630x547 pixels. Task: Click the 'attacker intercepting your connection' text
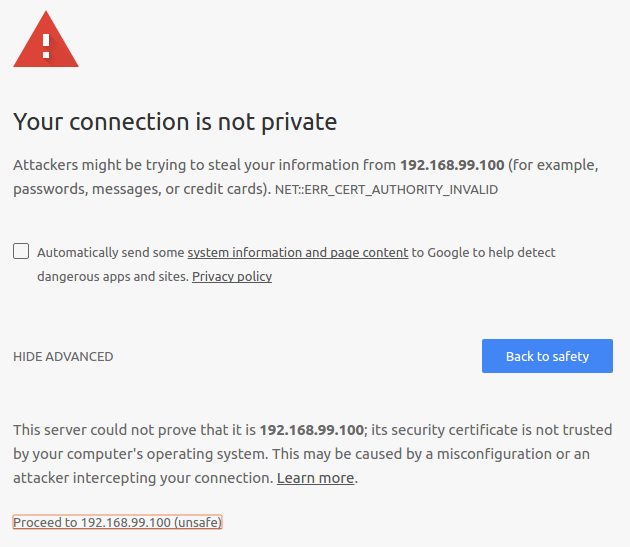tap(143, 478)
